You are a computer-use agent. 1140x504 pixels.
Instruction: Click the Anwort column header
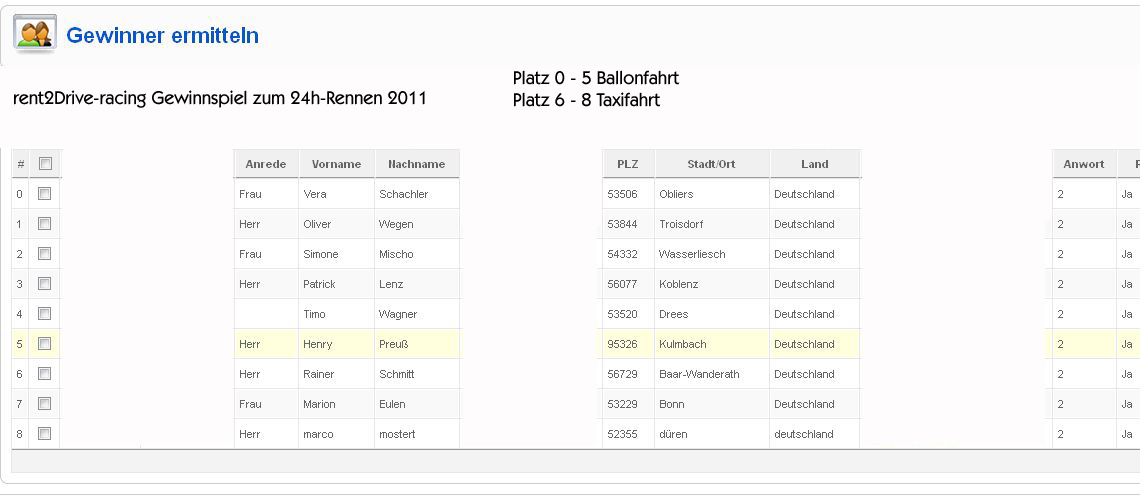[x=1084, y=164]
